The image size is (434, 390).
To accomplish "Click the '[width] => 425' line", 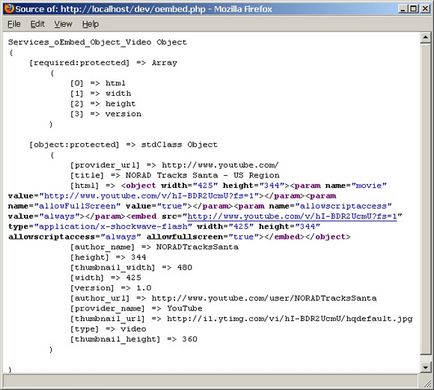I will point(105,278).
